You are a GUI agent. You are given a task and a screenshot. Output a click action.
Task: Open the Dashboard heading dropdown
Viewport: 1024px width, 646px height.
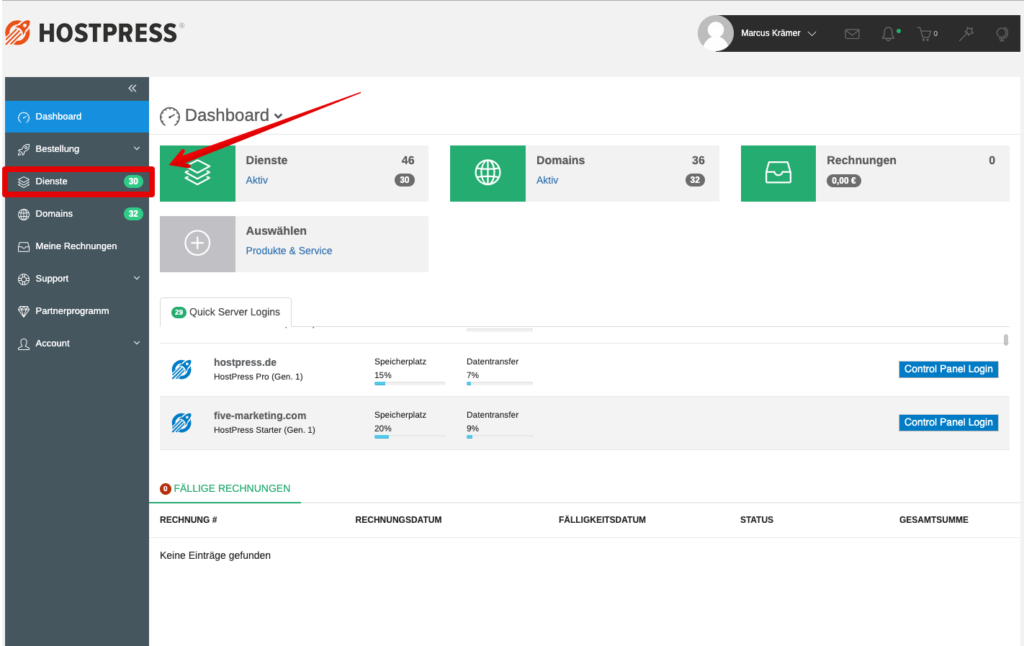(278, 116)
